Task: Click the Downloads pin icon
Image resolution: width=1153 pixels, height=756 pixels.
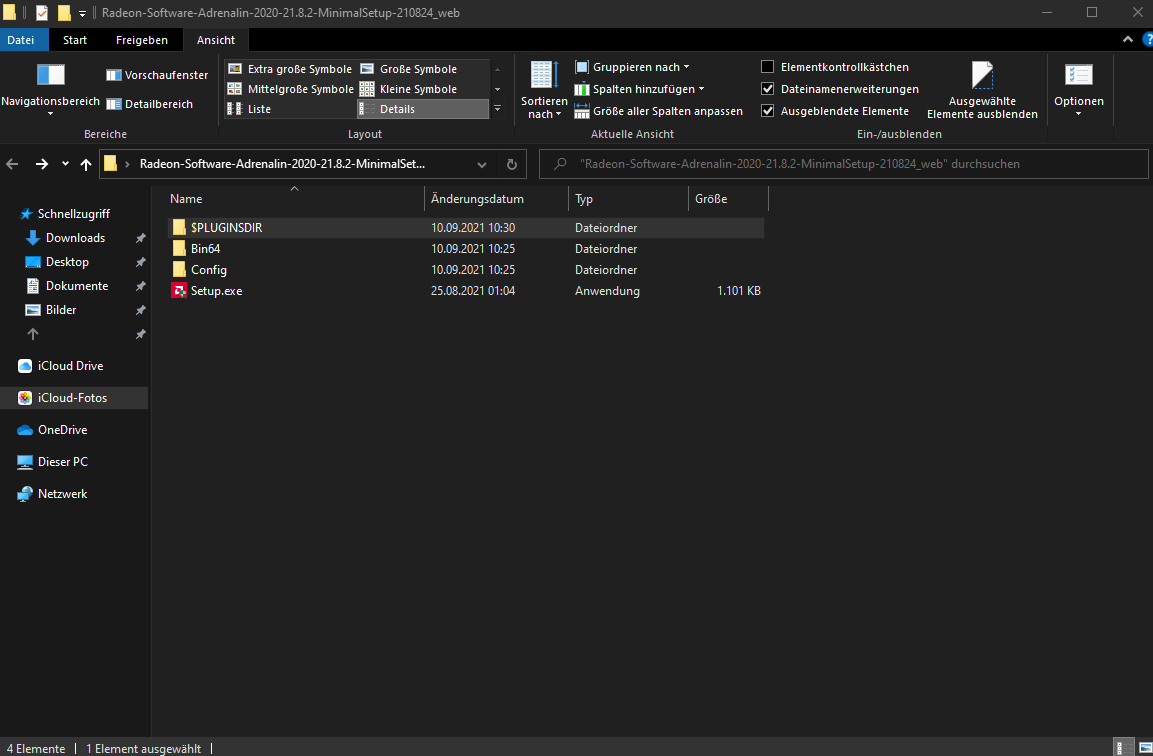Action: click(x=140, y=238)
